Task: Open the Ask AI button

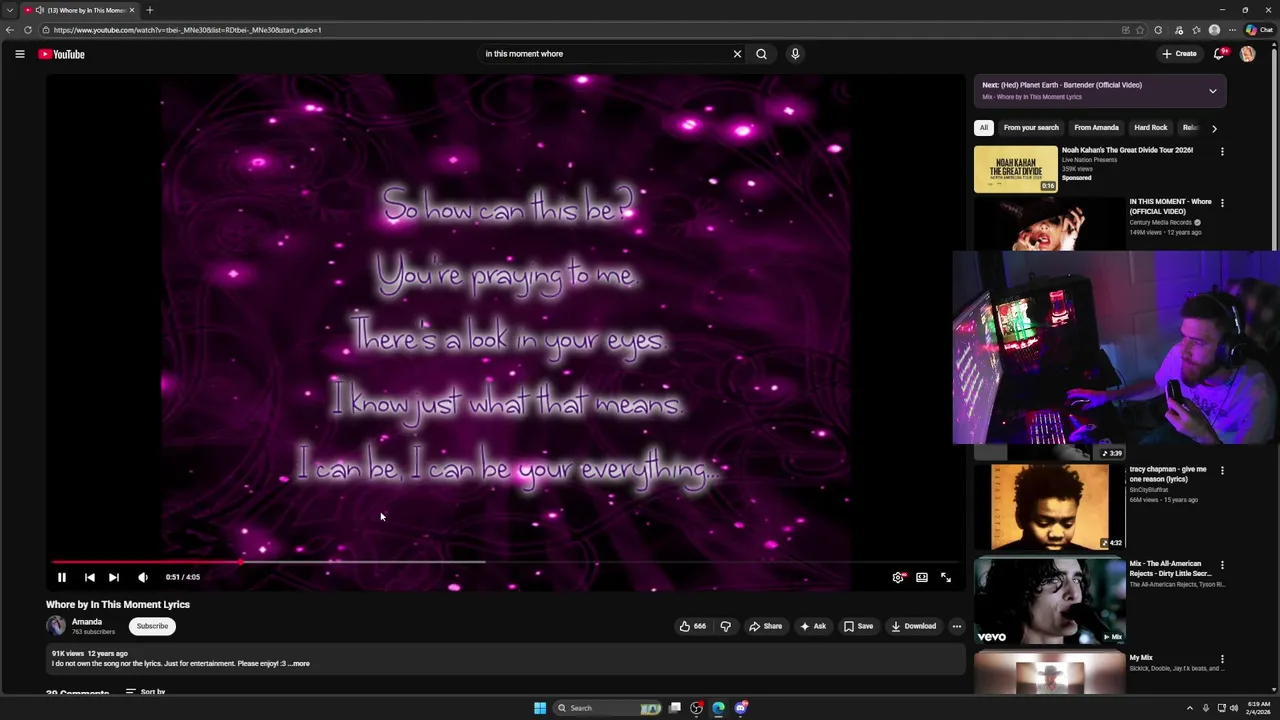Action: click(x=813, y=626)
